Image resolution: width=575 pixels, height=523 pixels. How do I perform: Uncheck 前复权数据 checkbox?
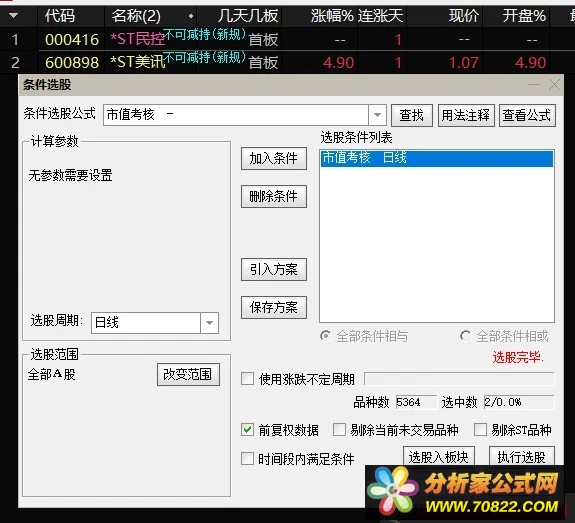point(248,429)
